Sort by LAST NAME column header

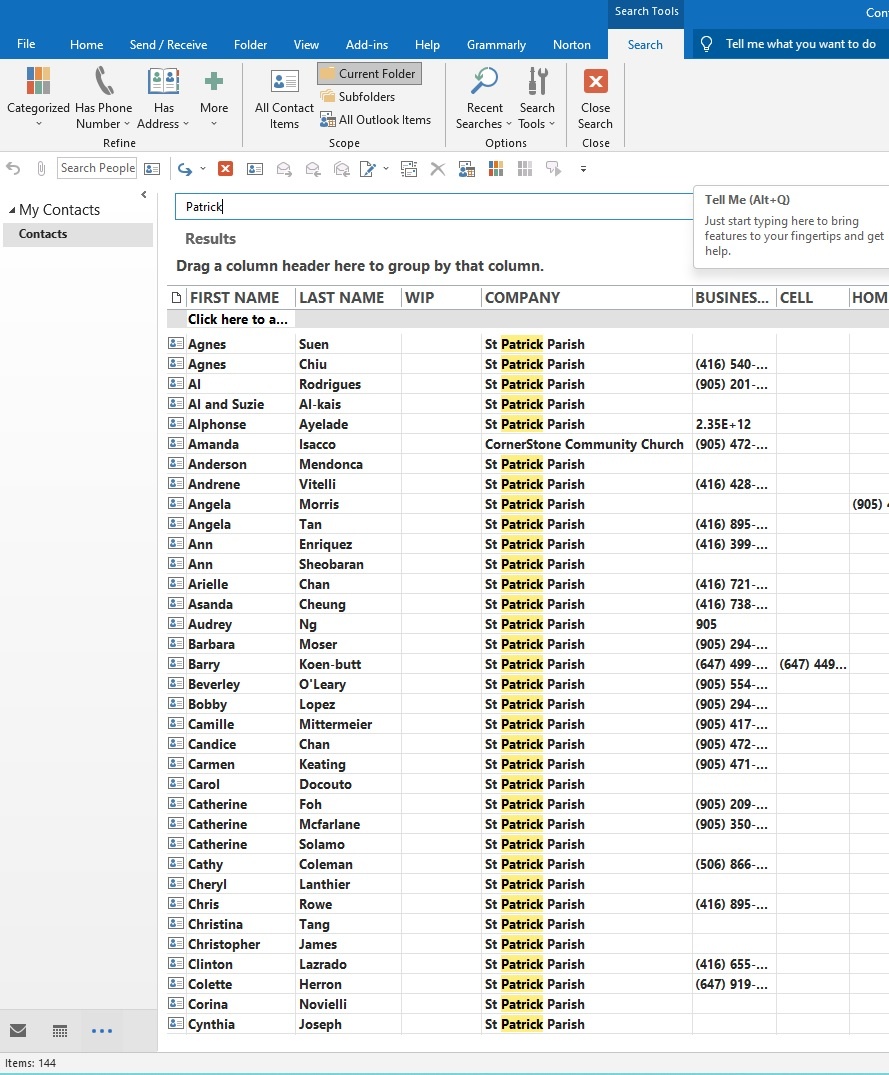(x=348, y=298)
